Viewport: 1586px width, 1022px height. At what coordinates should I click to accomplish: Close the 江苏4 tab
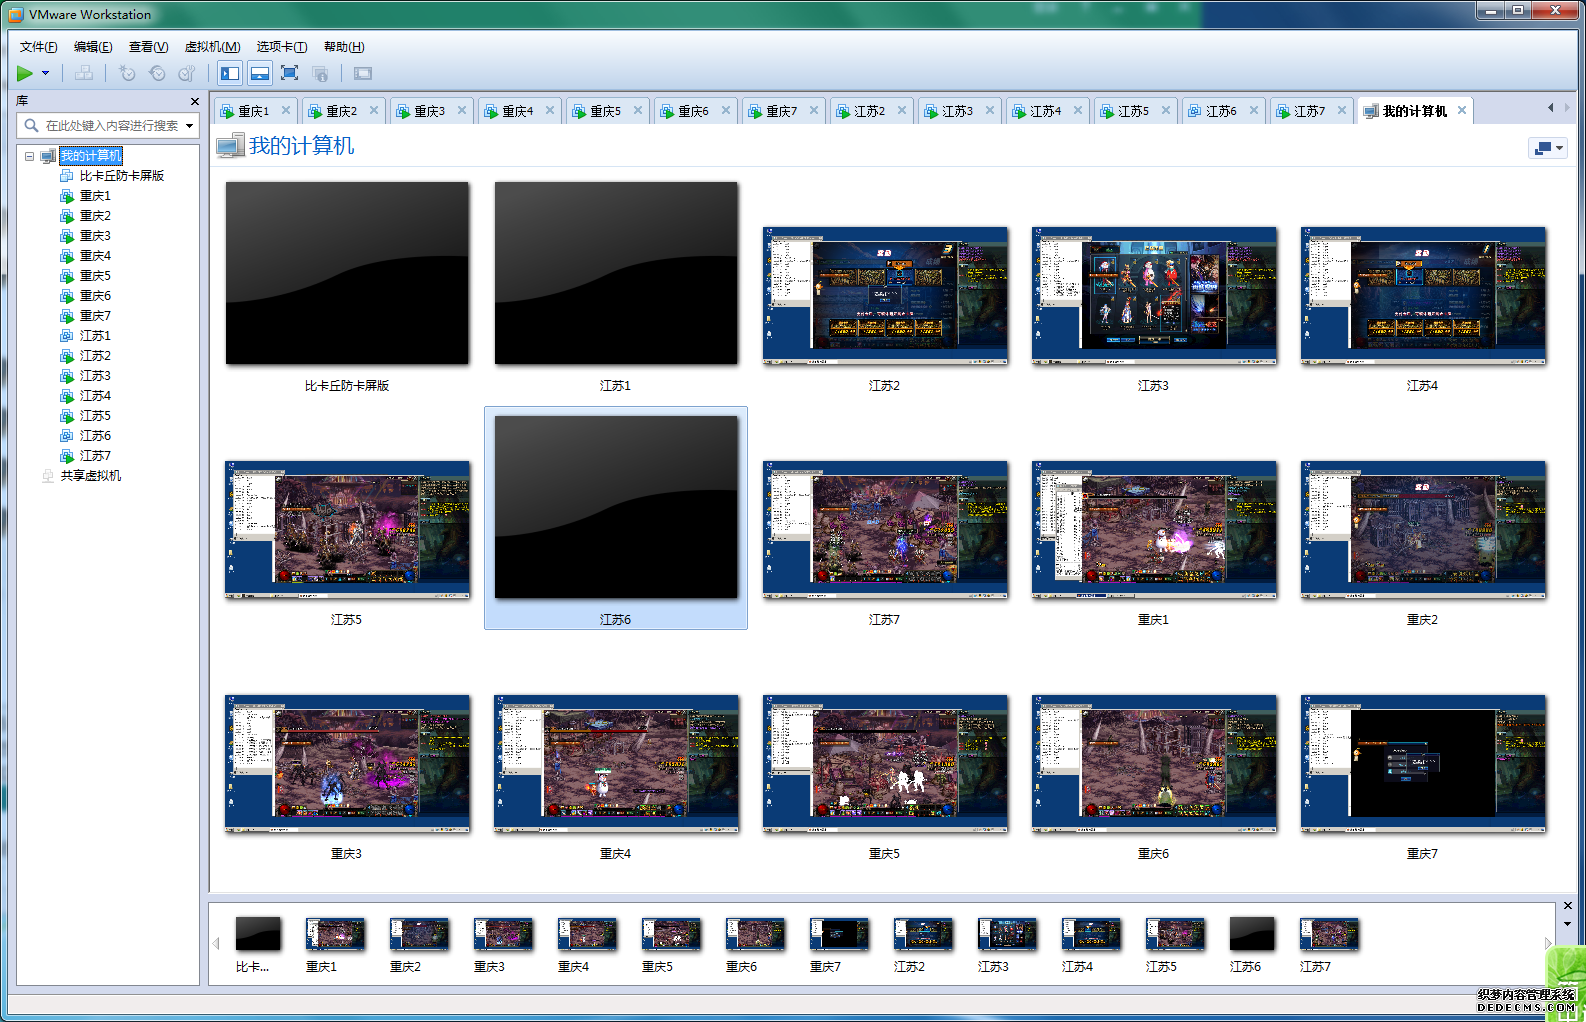[1078, 110]
